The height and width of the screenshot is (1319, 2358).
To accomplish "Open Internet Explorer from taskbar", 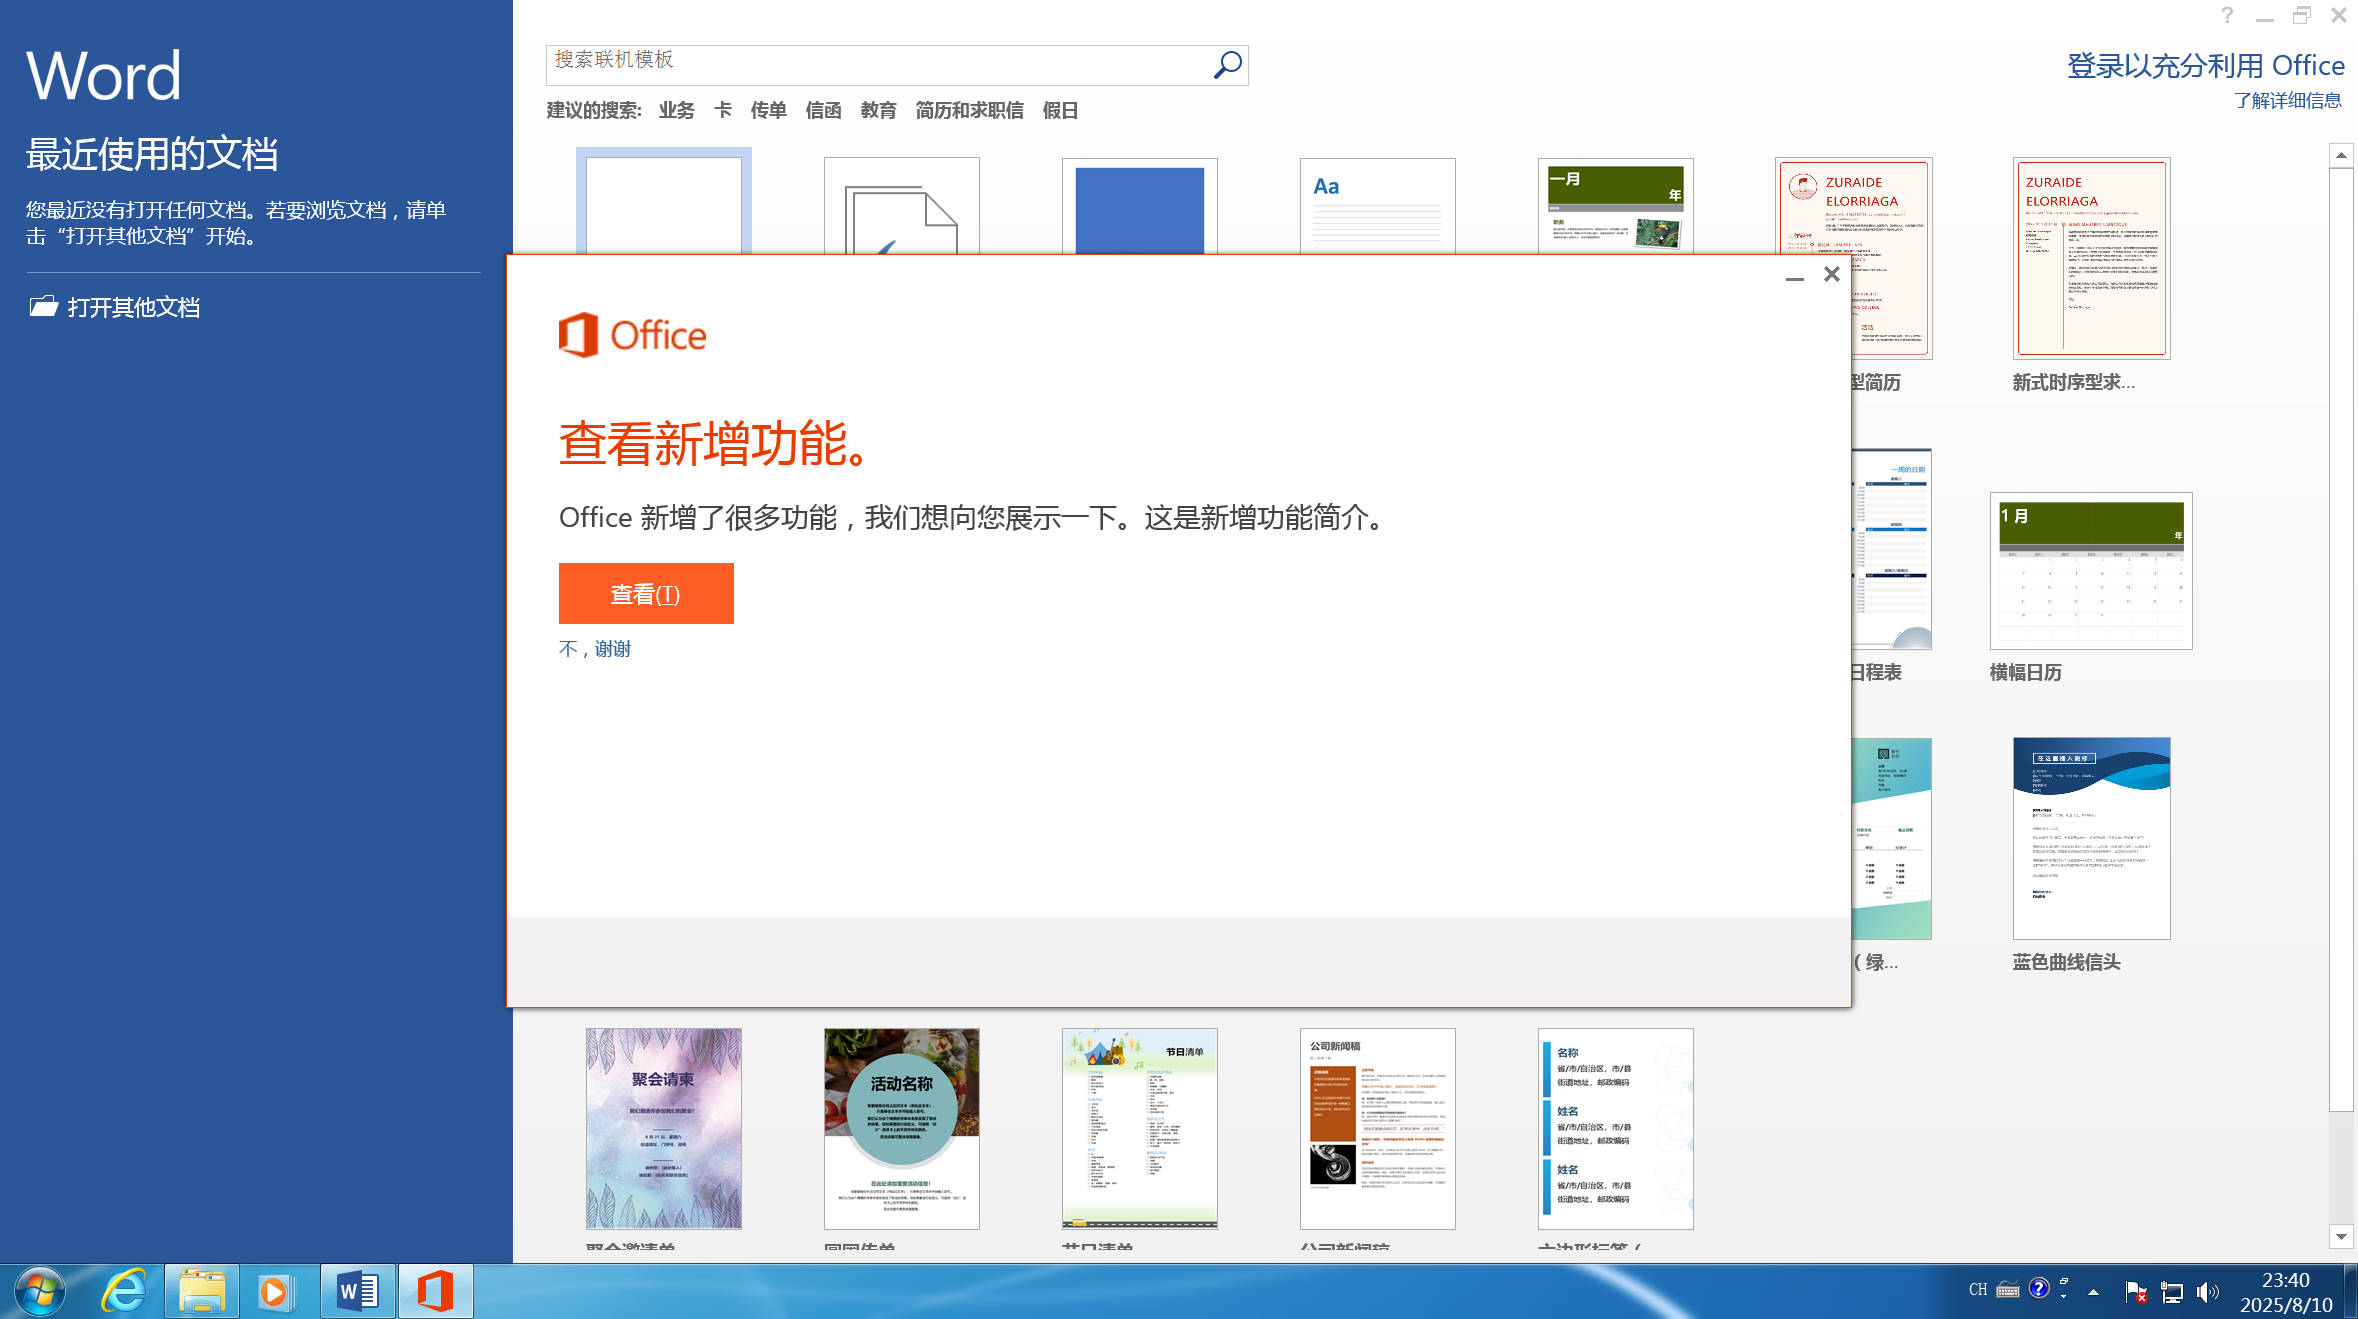I will [124, 1291].
